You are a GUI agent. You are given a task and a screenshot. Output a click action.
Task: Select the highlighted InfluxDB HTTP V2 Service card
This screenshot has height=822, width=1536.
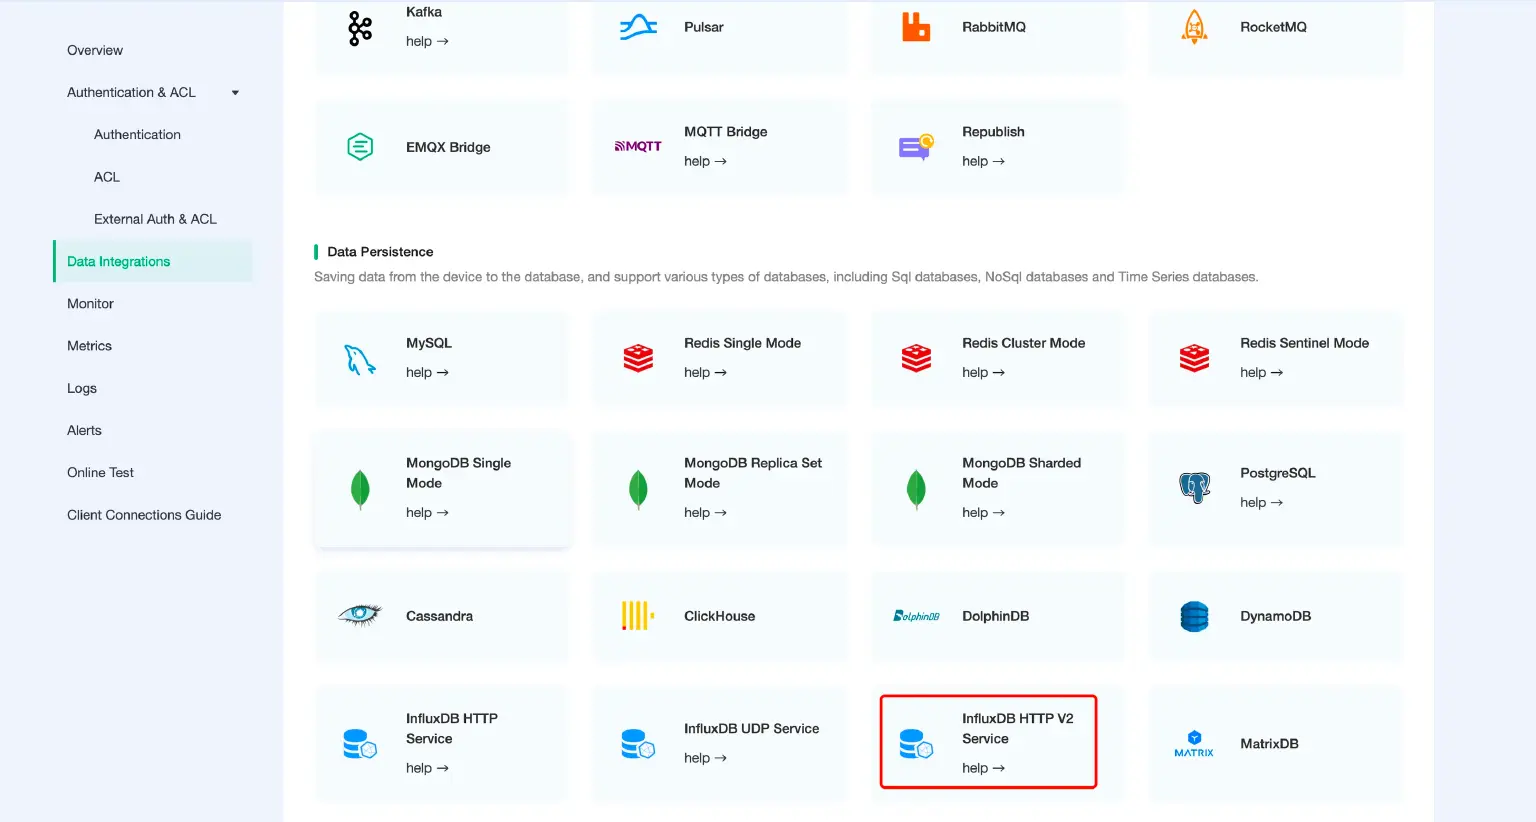click(x=987, y=741)
